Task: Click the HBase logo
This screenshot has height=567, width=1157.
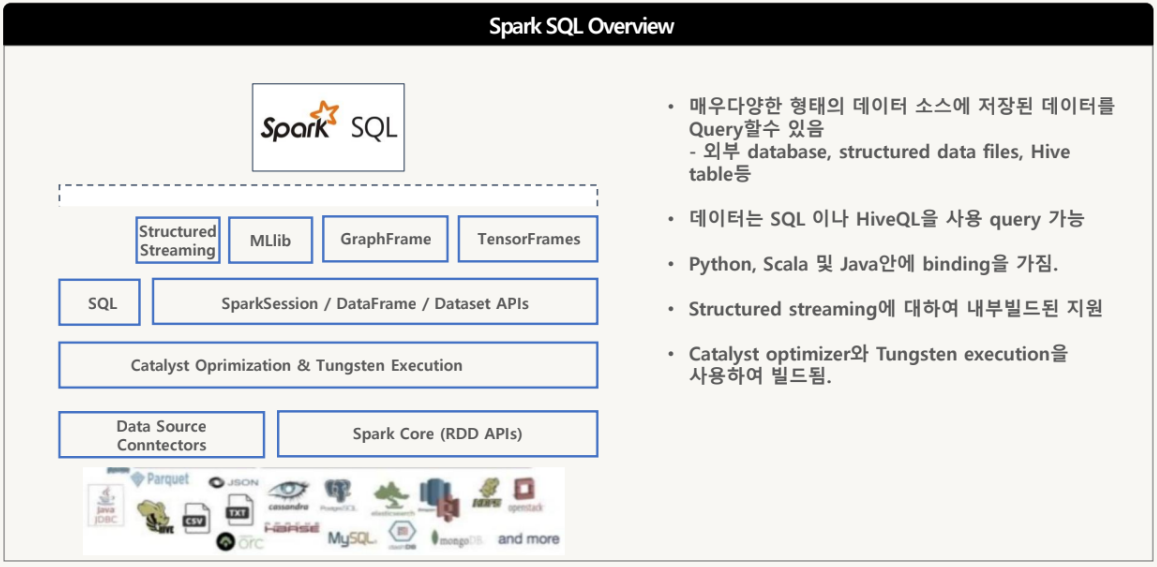Action: click(x=291, y=529)
